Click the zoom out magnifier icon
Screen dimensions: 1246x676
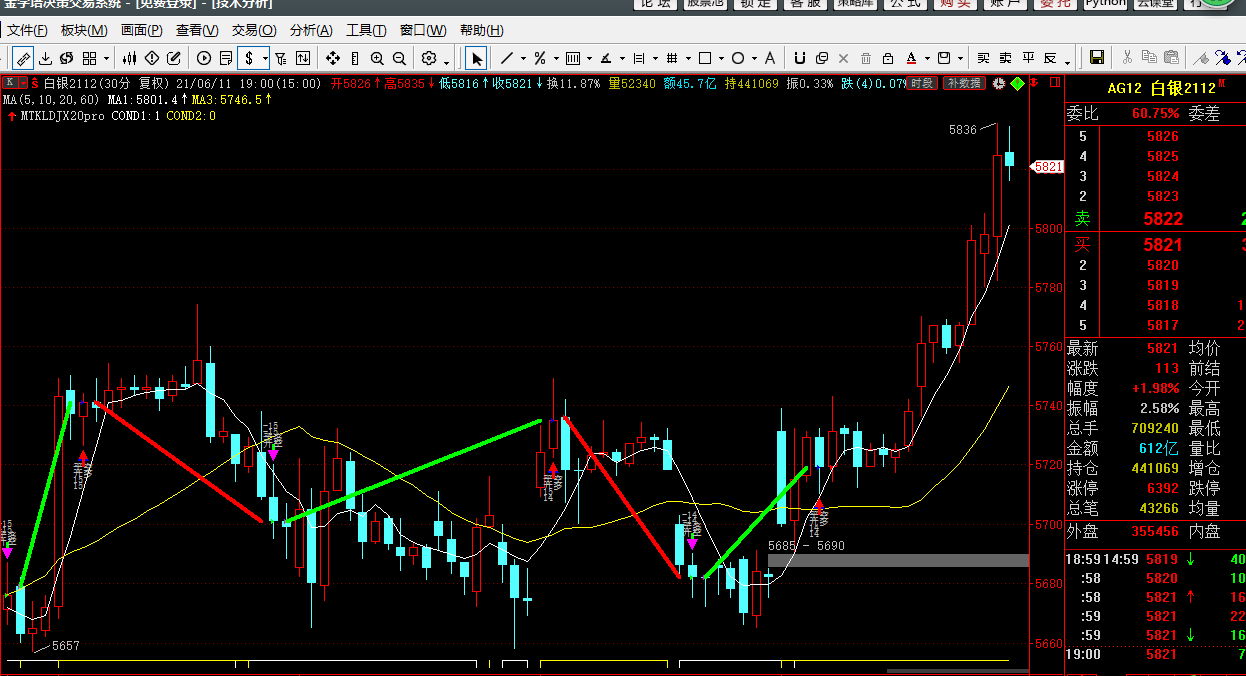pos(399,58)
